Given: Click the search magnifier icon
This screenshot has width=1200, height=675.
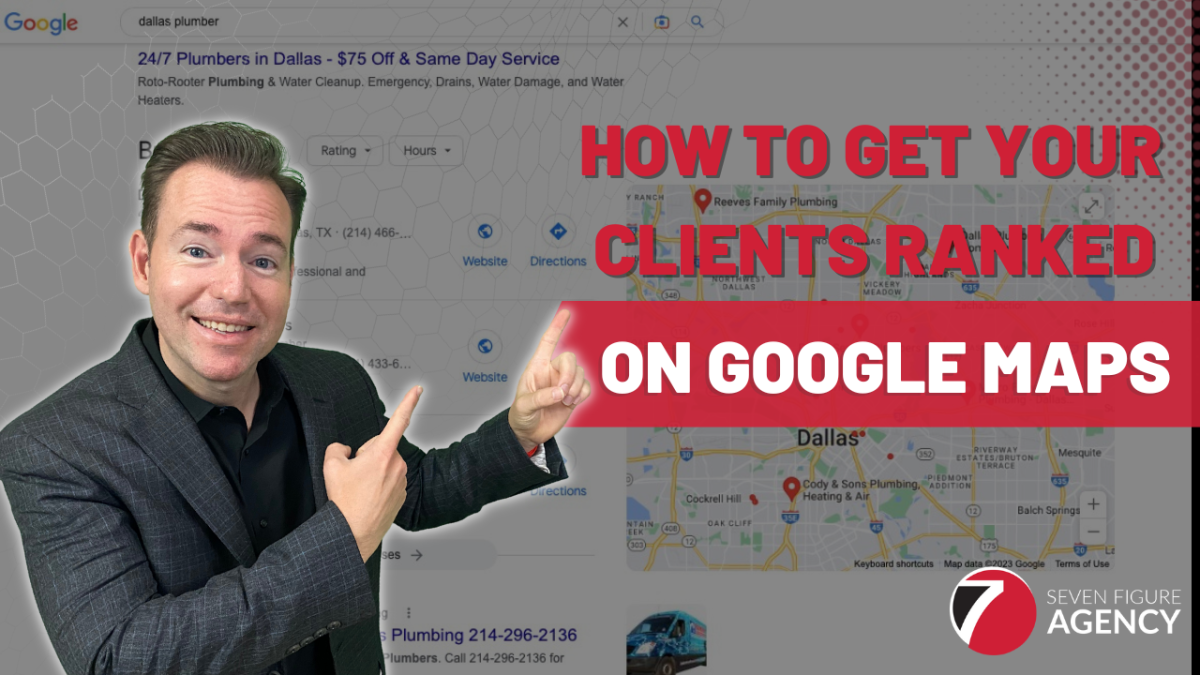Looking at the screenshot, I should pos(696,21).
